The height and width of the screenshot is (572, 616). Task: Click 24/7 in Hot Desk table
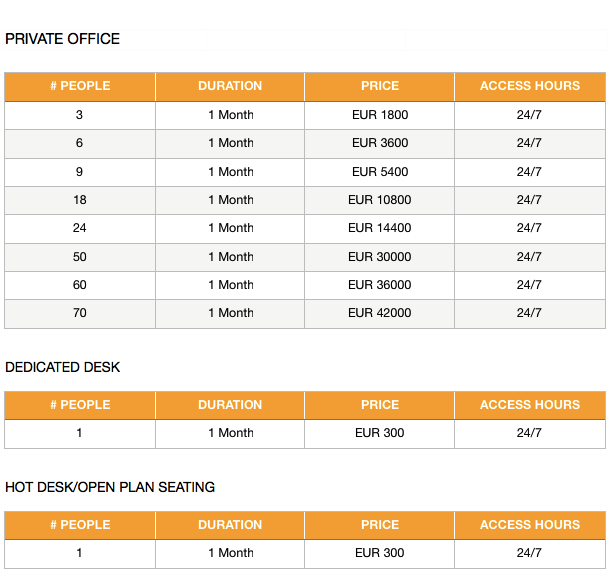(529, 553)
